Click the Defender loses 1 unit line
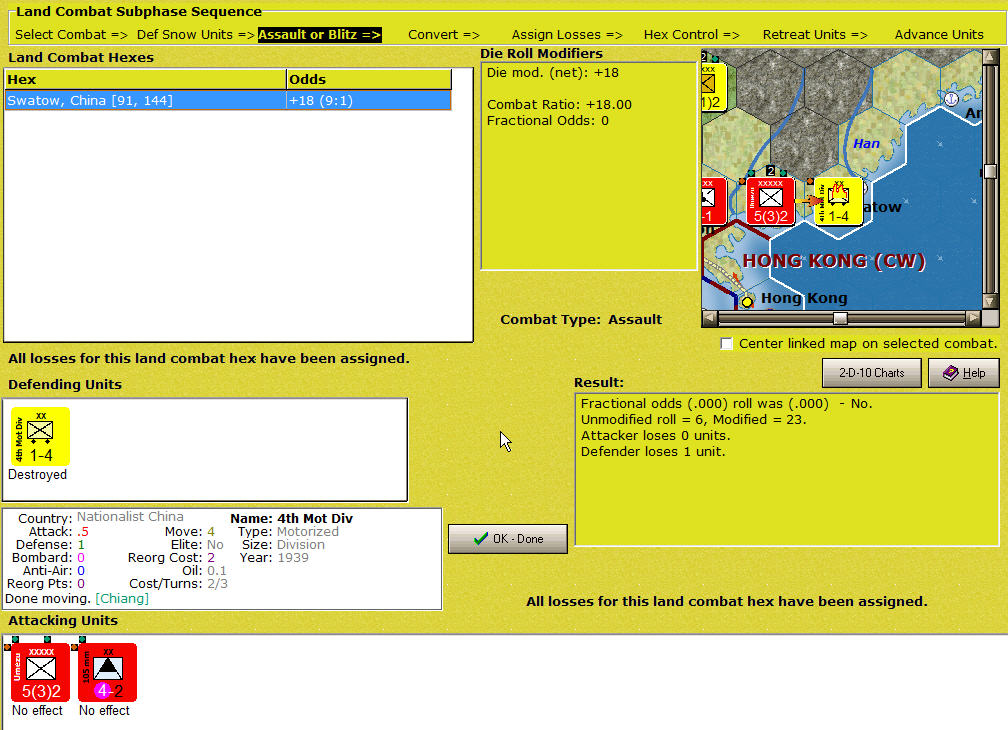Screen dimensions: 1008x730 pos(652,451)
